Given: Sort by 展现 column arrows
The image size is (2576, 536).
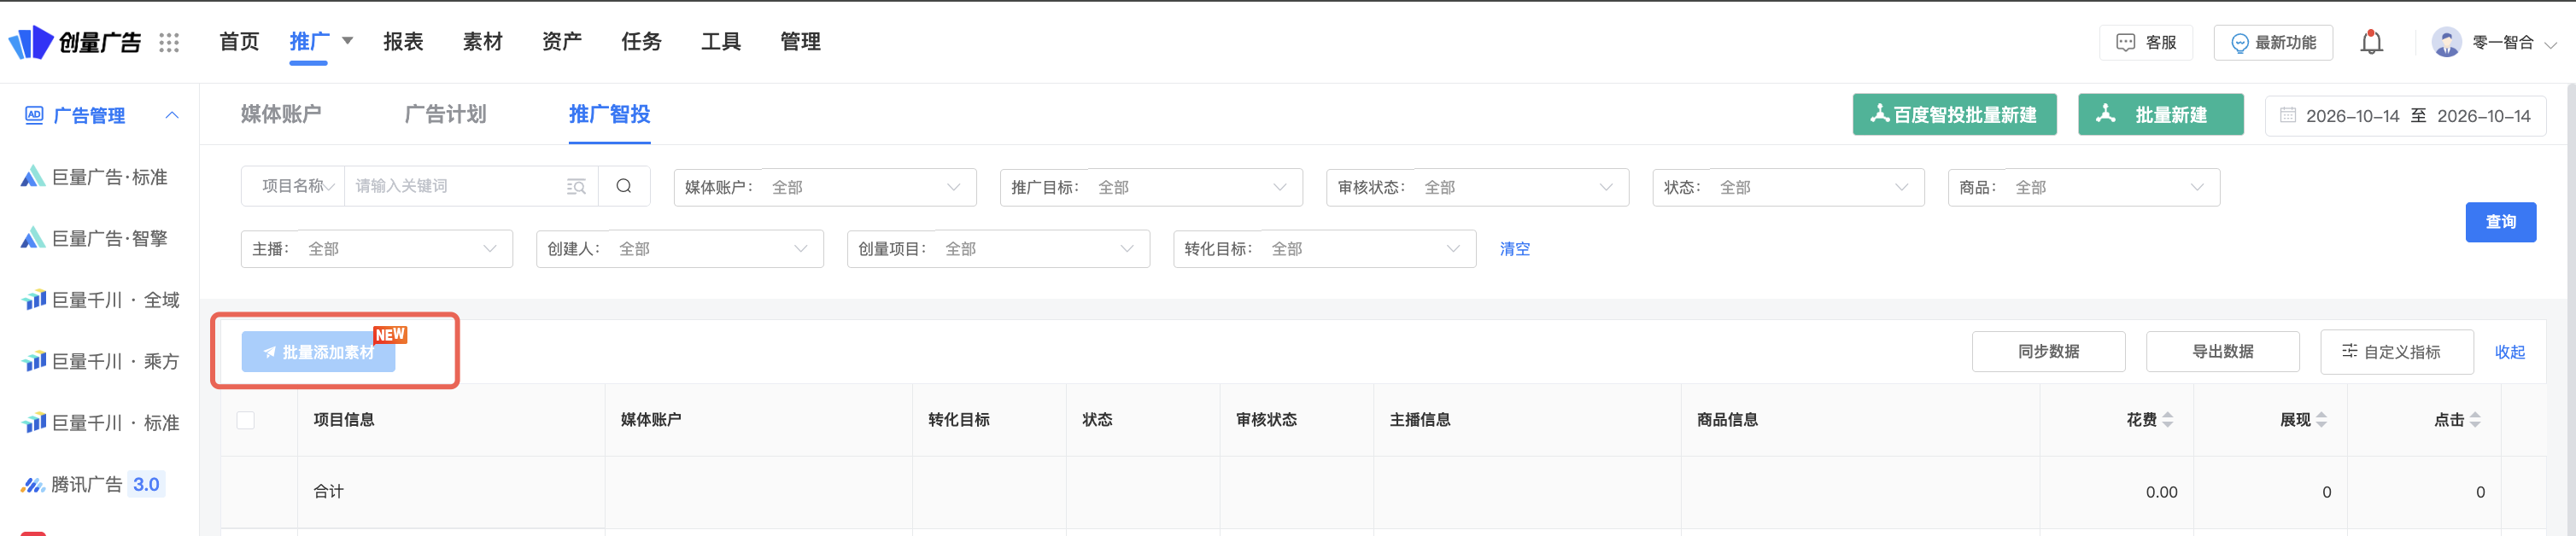Looking at the screenshot, I should click(2321, 420).
